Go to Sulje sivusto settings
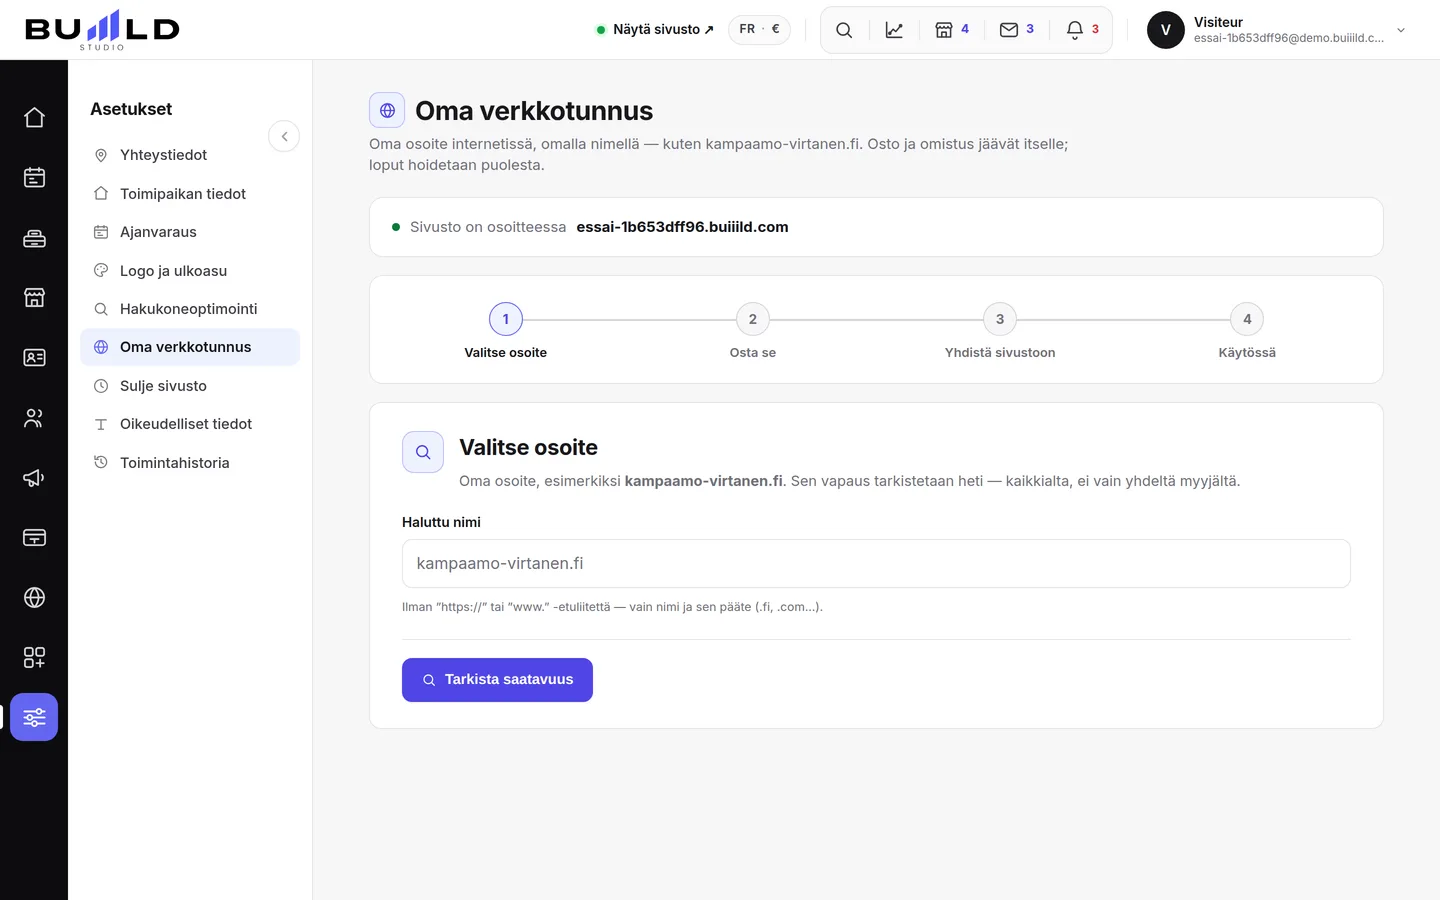The image size is (1440, 900). click(x=190, y=386)
